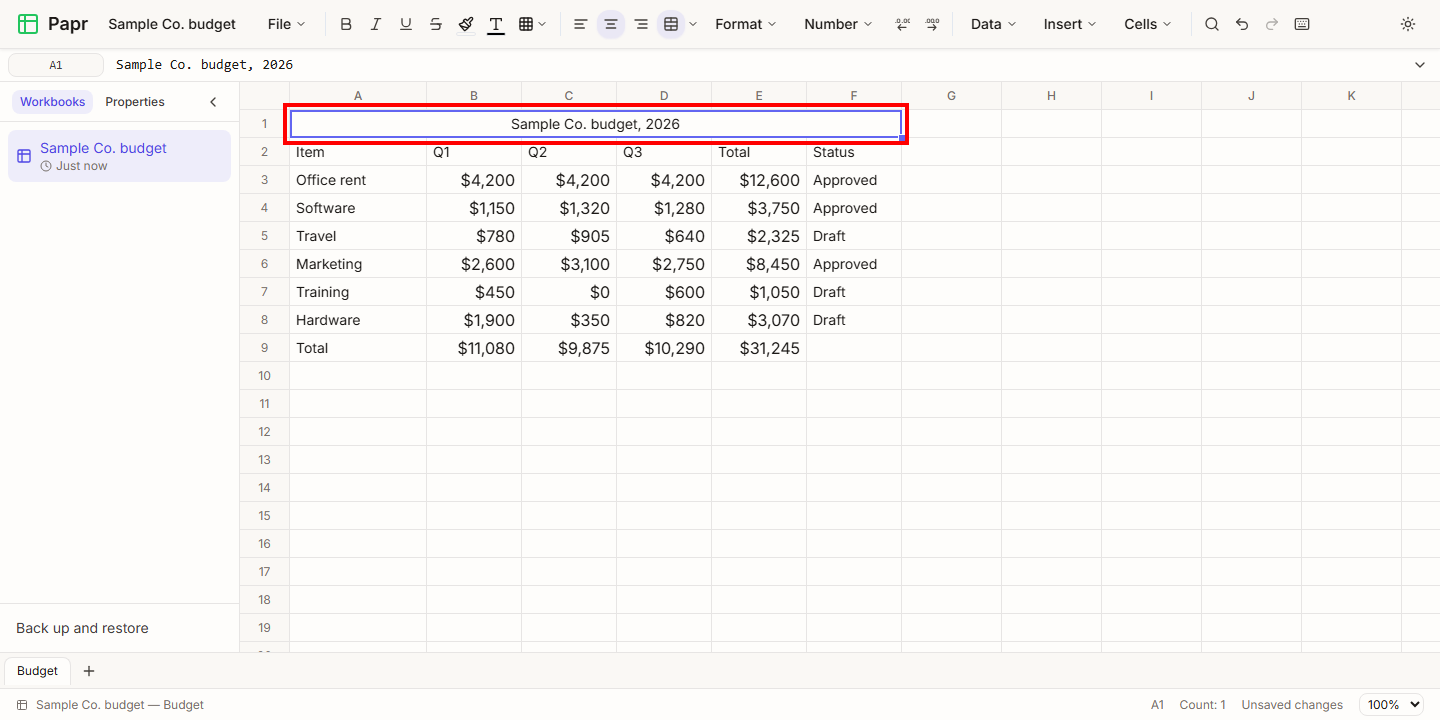
Task: Add a new sheet with plus icon
Action: pos(89,671)
